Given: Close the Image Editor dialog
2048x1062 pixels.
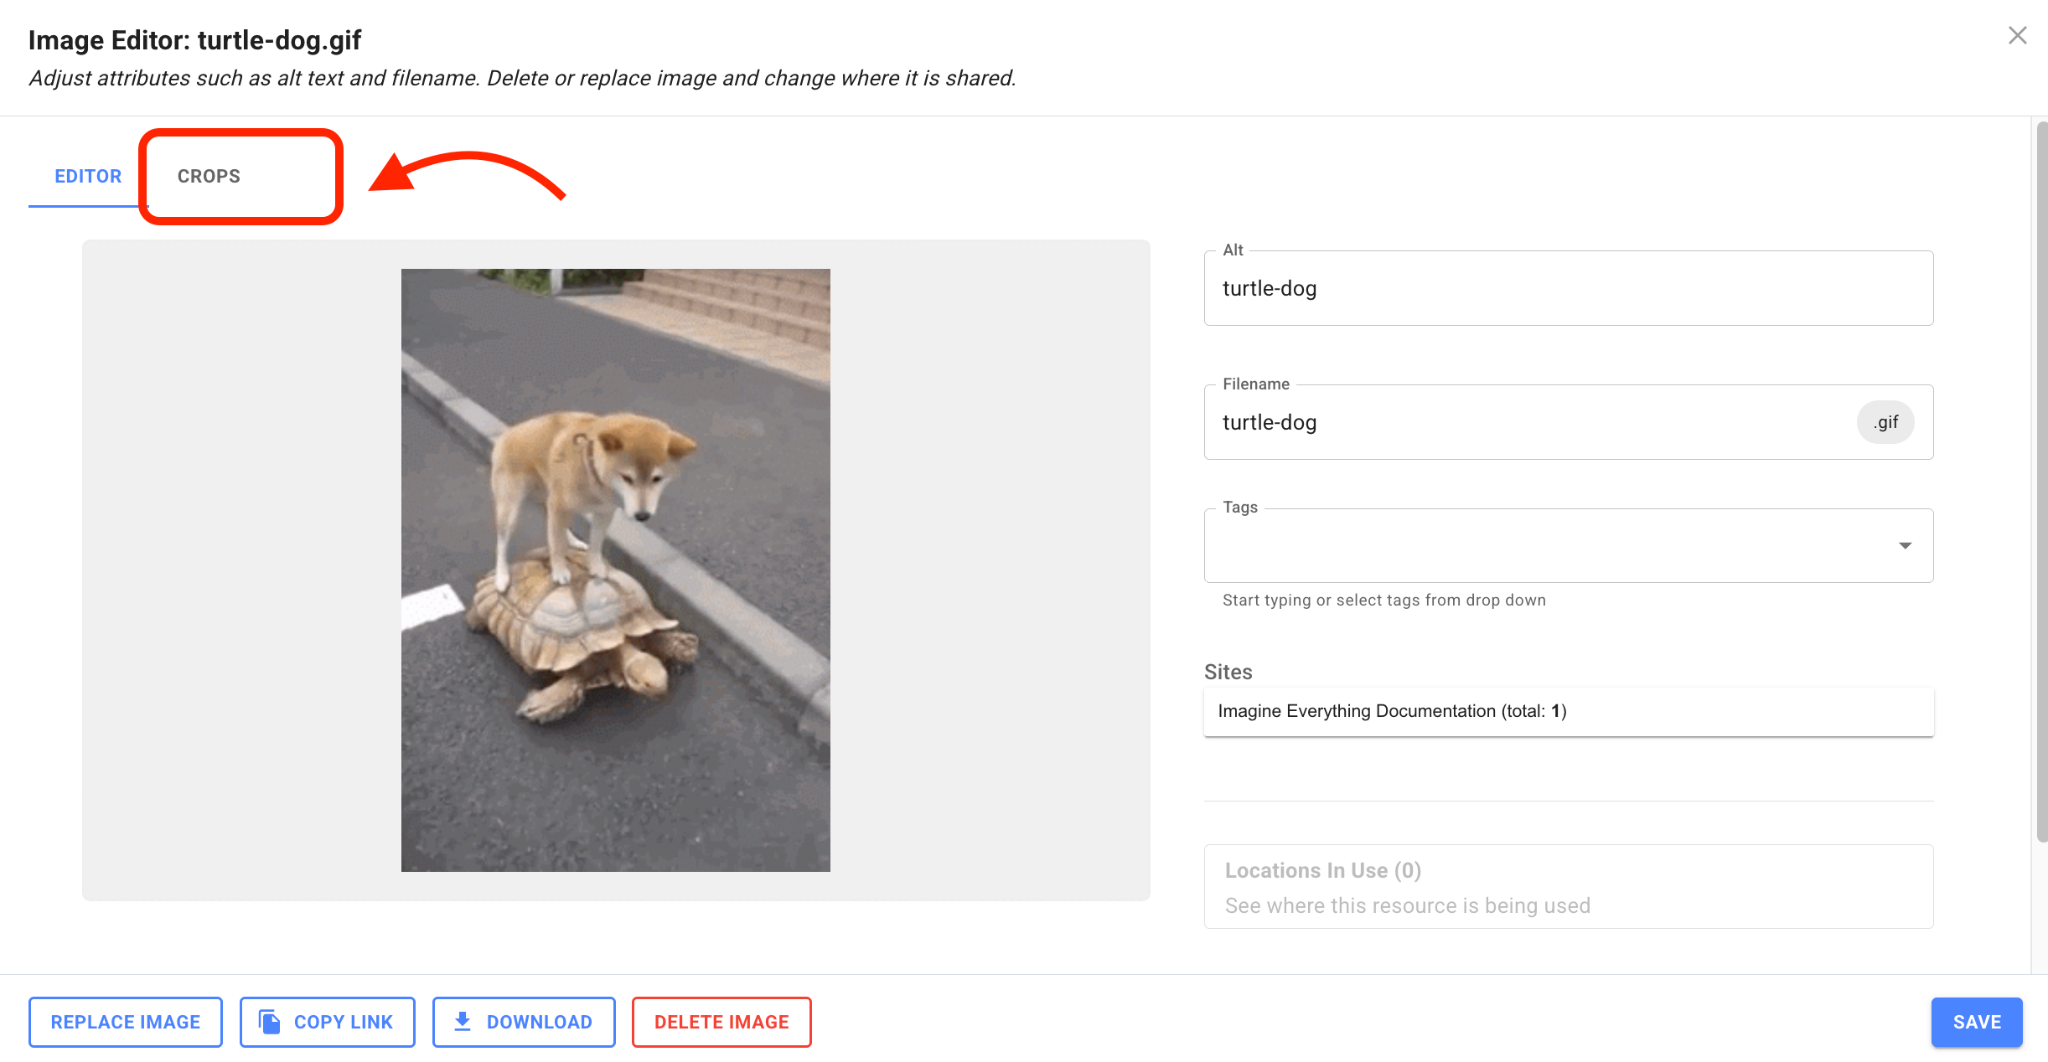Looking at the screenshot, I should [x=2017, y=35].
